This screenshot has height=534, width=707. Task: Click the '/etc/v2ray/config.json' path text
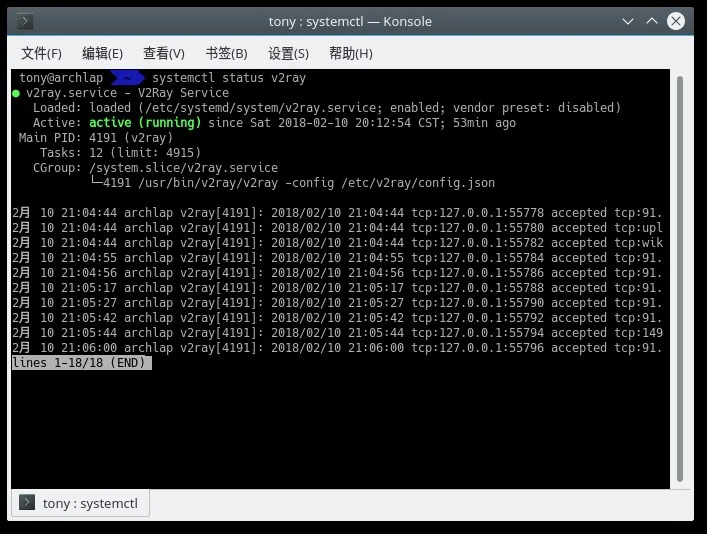point(418,183)
